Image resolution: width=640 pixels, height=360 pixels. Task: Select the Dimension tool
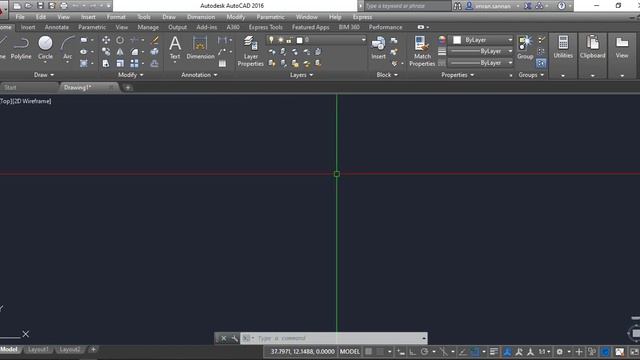(200, 47)
